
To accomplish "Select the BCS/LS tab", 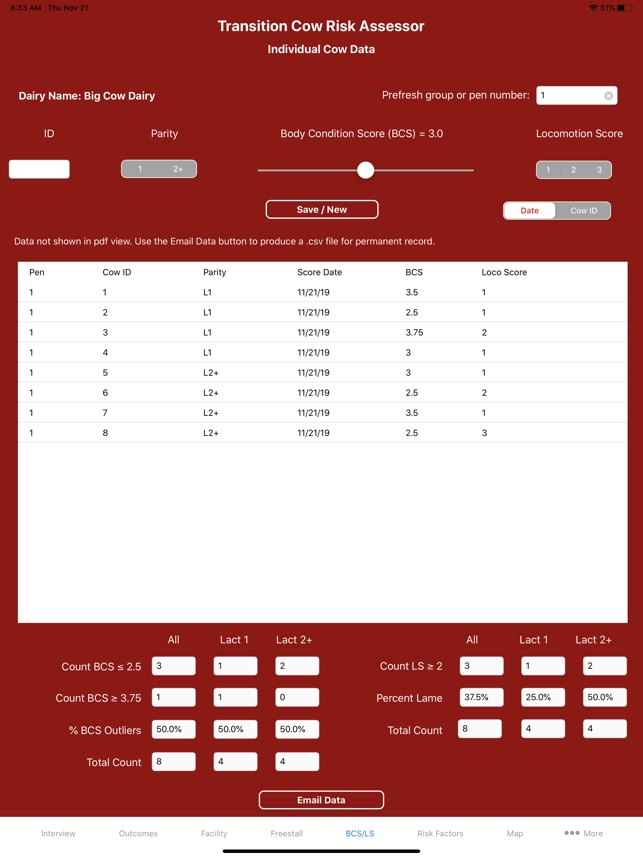I will coord(360,833).
